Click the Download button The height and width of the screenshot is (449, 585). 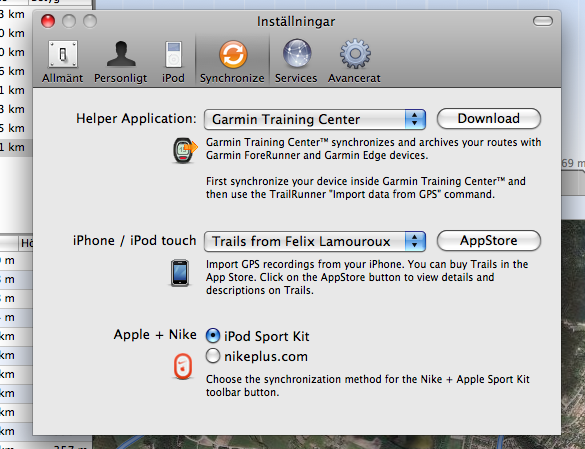[489, 119]
